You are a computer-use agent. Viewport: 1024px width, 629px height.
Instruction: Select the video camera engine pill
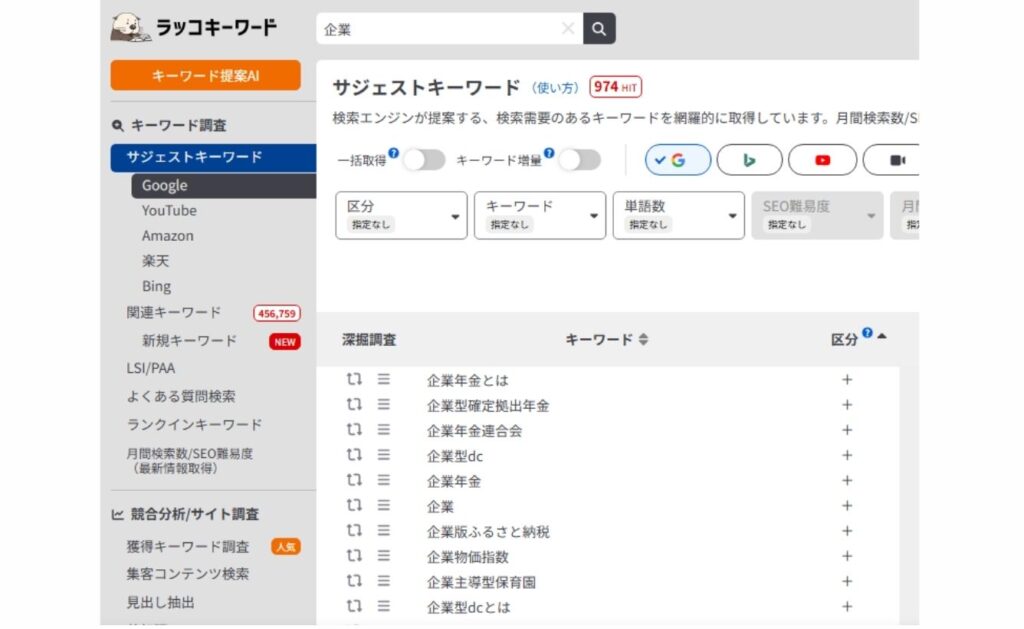[x=893, y=160]
